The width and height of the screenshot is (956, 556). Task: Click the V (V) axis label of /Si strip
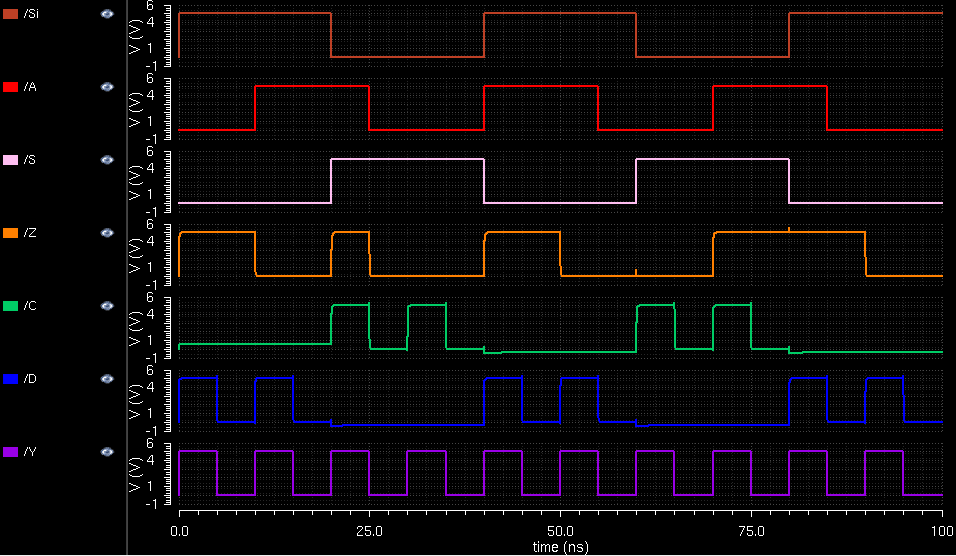(x=135, y=36)
